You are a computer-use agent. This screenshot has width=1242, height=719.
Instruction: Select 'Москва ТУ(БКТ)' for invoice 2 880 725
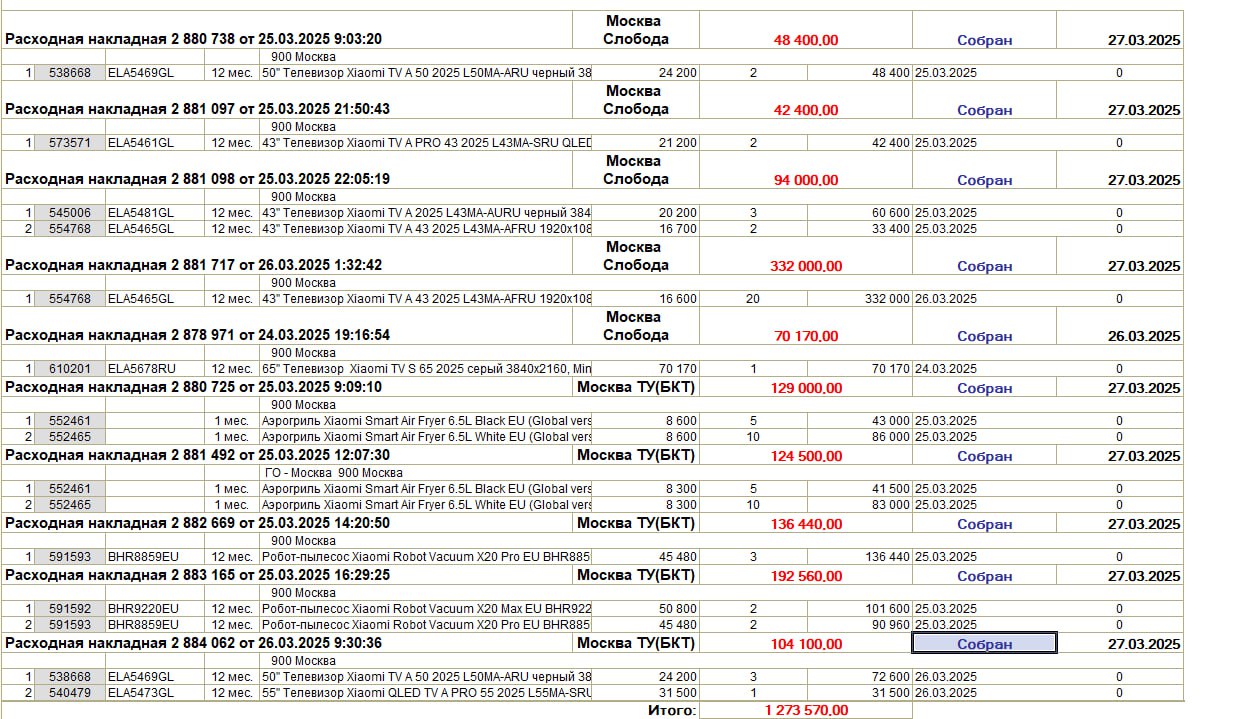(x=636, y=387)
